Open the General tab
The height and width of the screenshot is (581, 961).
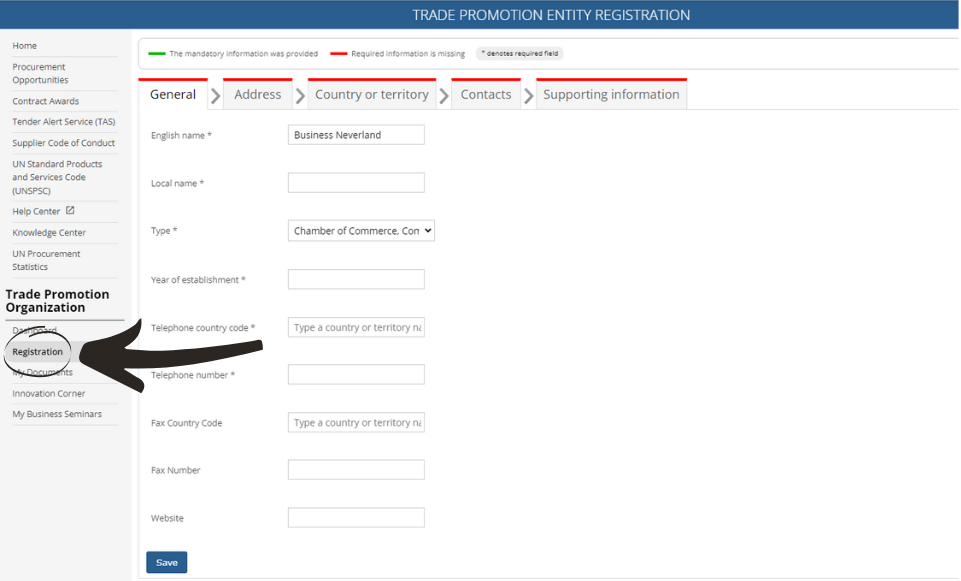173,94
